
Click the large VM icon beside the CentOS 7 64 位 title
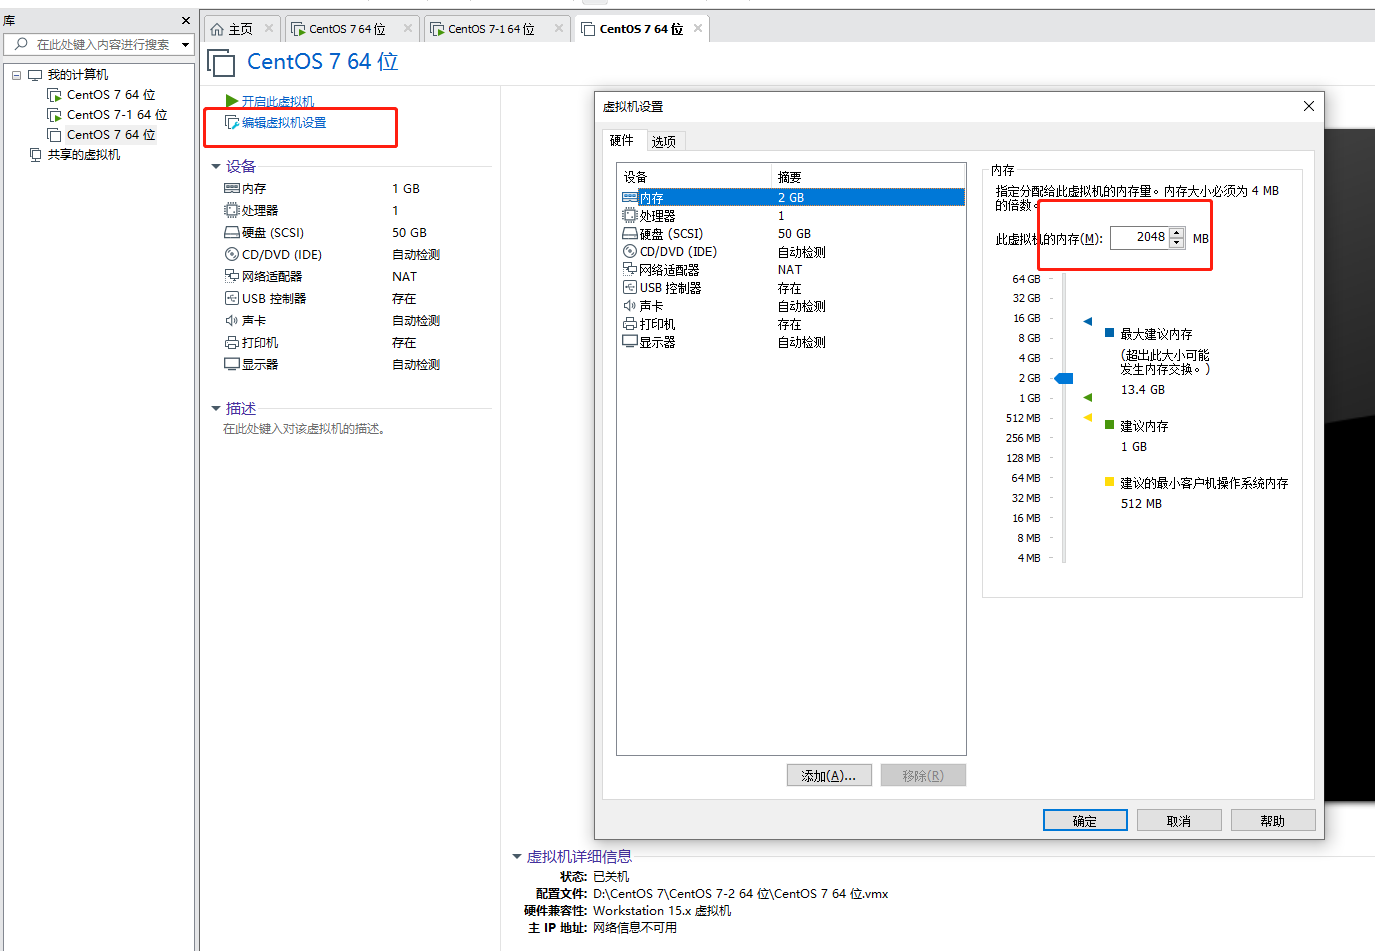pos(221,63)
